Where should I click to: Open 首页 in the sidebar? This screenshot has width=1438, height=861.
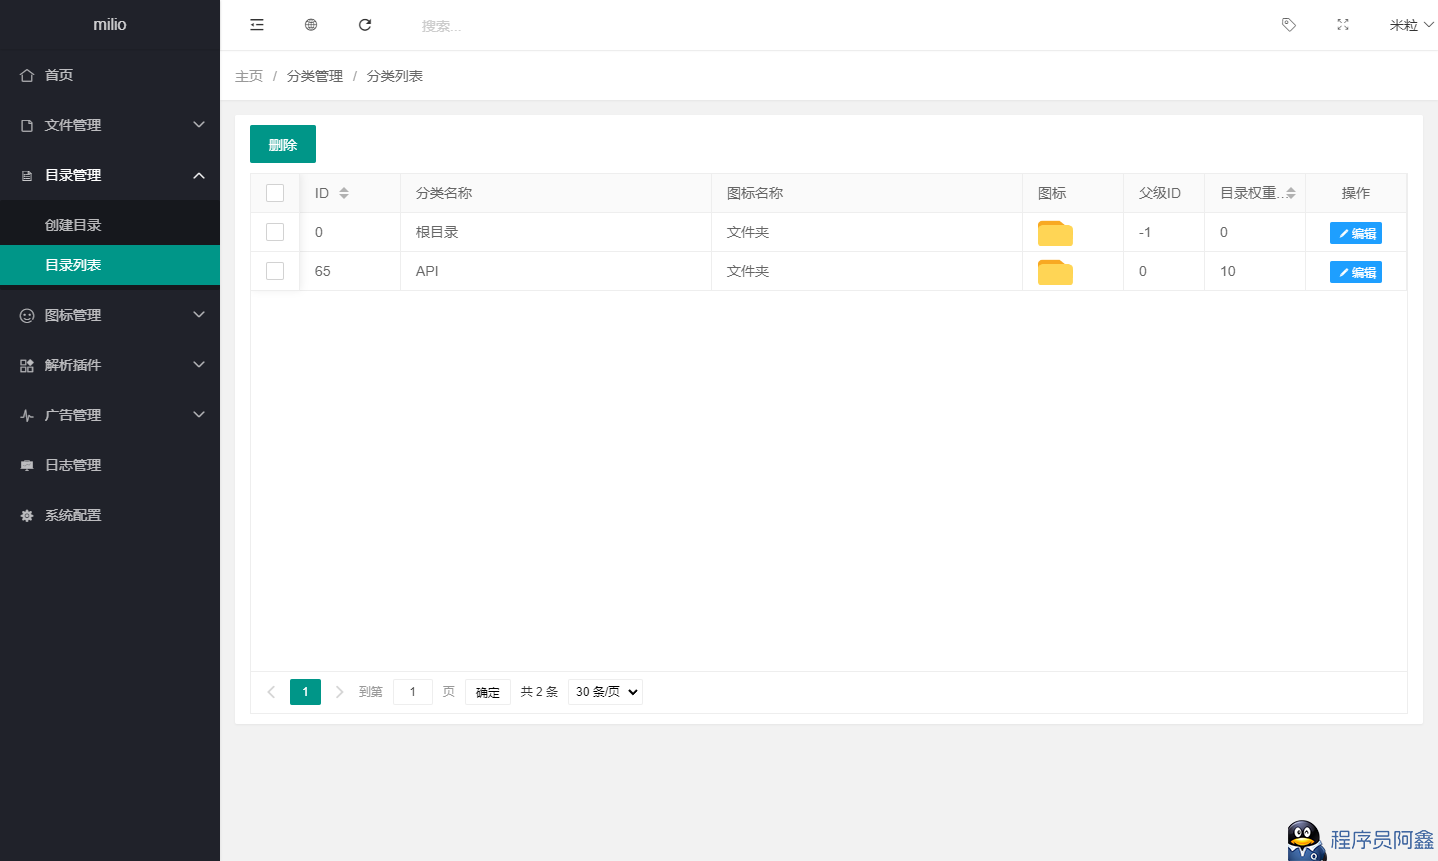(110, 75)
